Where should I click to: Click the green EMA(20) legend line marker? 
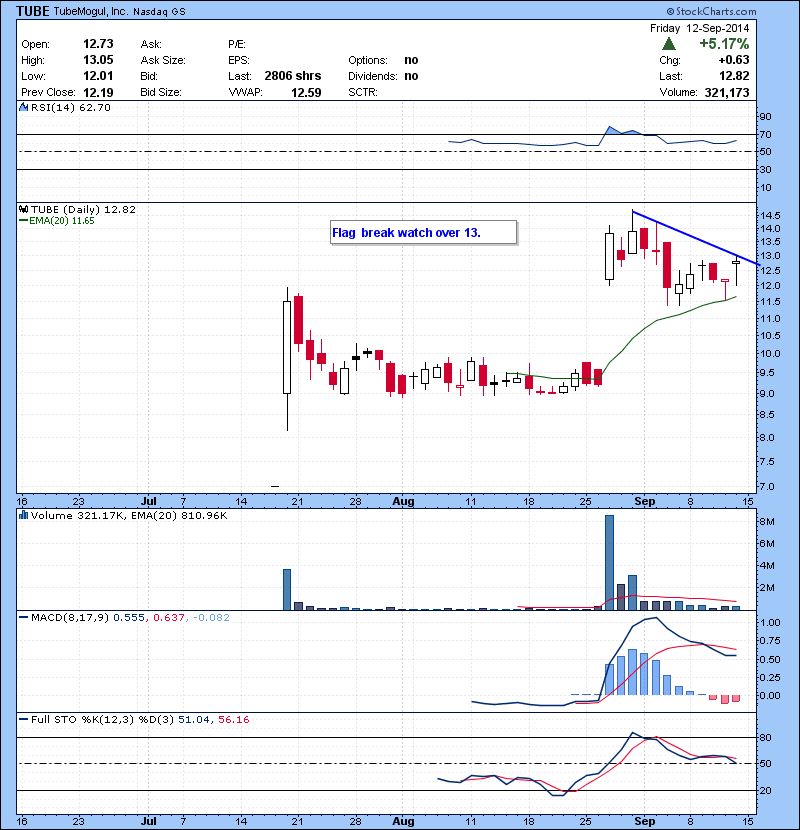point(24,221)
